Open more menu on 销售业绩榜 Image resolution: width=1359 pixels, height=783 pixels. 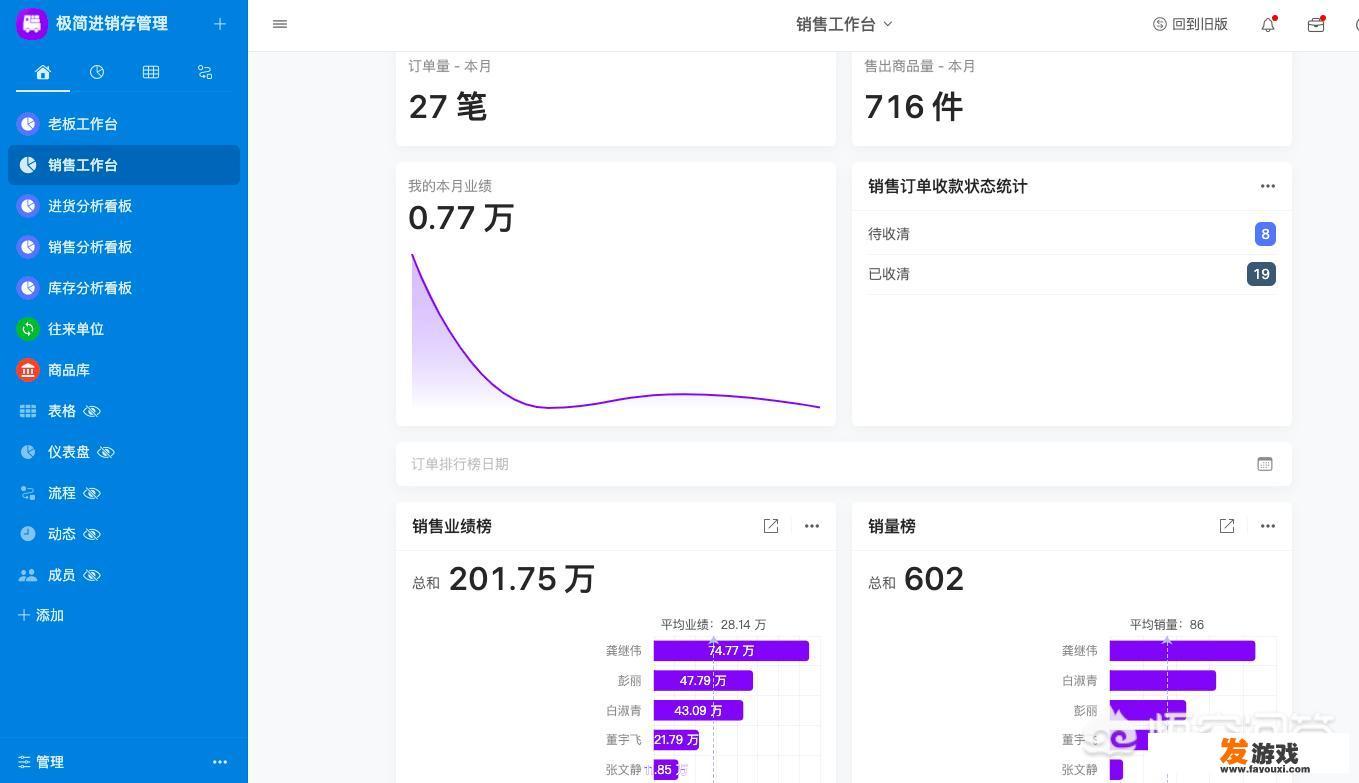pos(812,526)
